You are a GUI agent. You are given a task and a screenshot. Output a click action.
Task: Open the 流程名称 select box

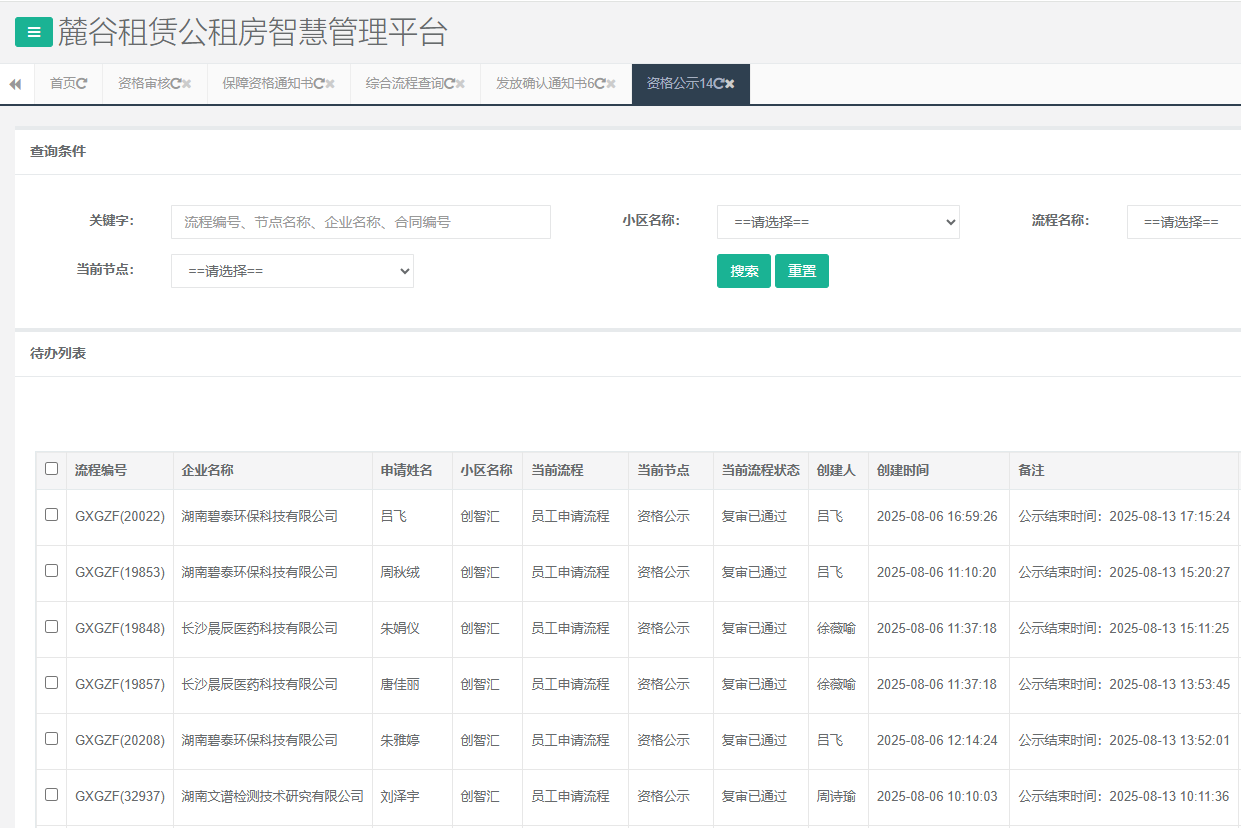coord(1185,222)
